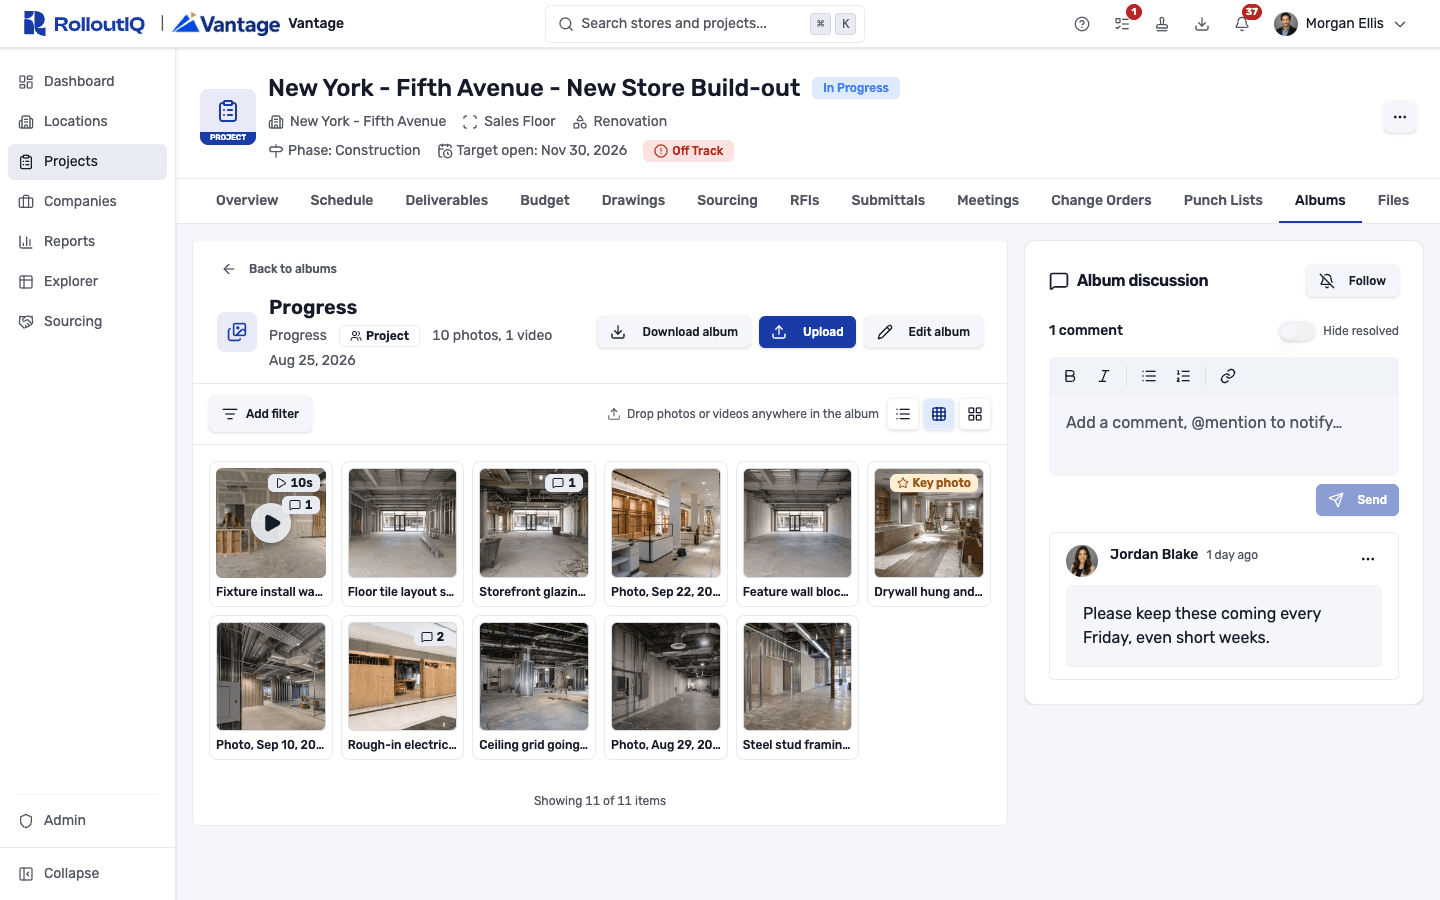Image resolution: width=1440 pixels, height=900 pixels.
Task: Insert a bulleted list in comment
Action: (x=1149, y=376)
